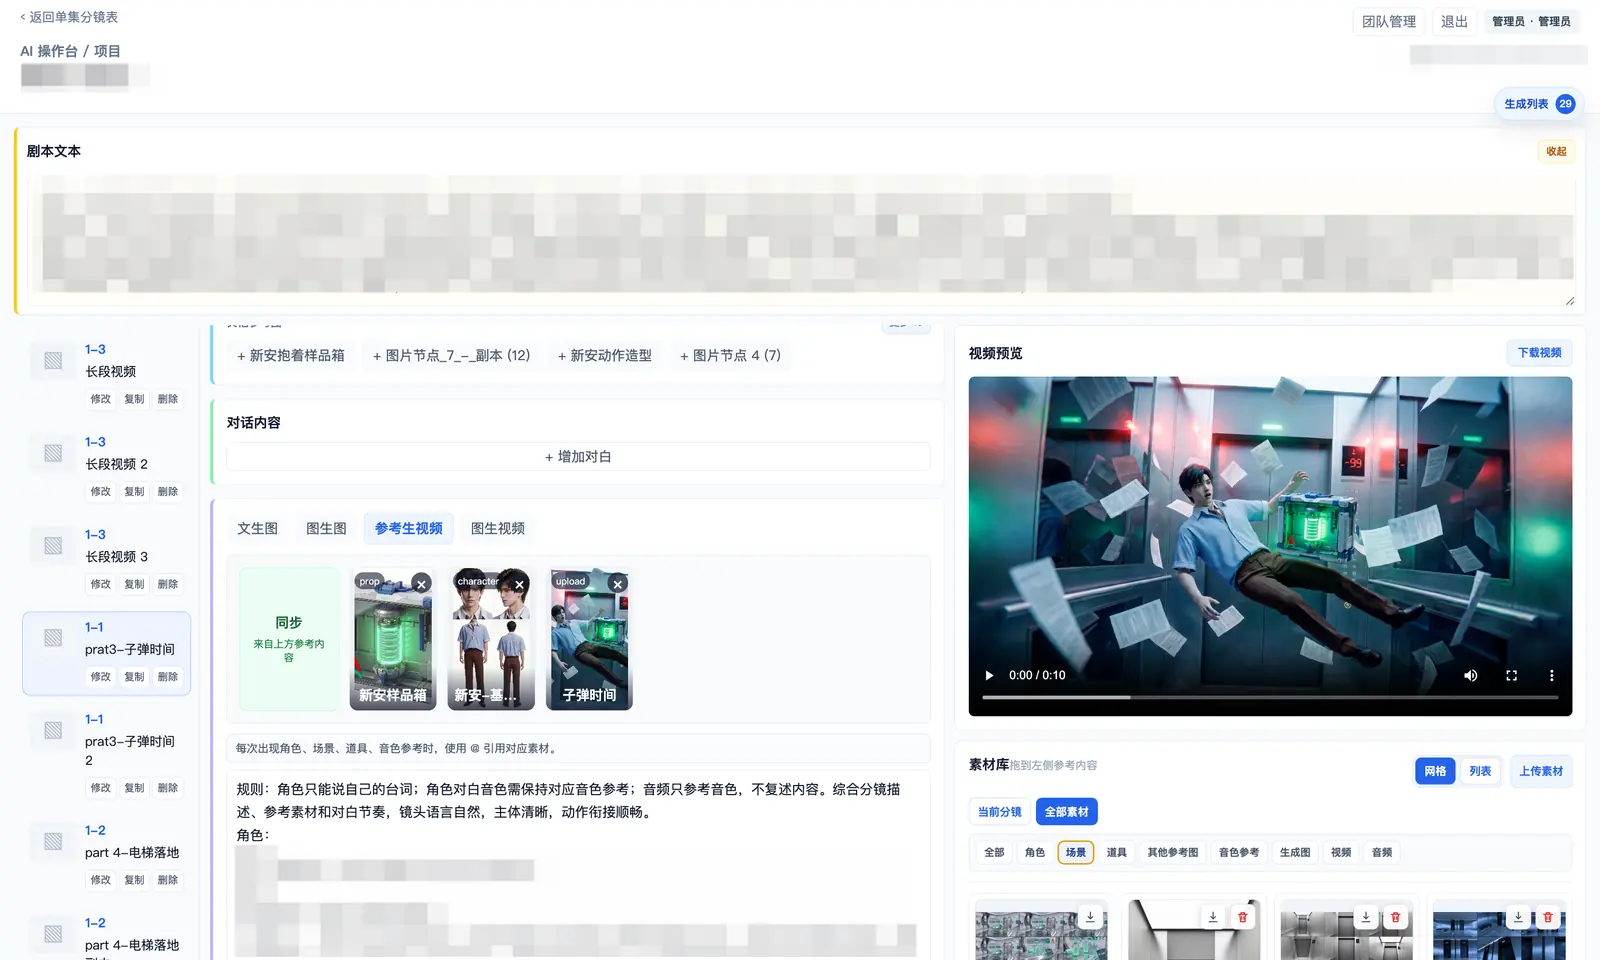1600x960 pixels.
Task: Select shot 1-1 prat3-子弹时间
Action: (106, 653)
